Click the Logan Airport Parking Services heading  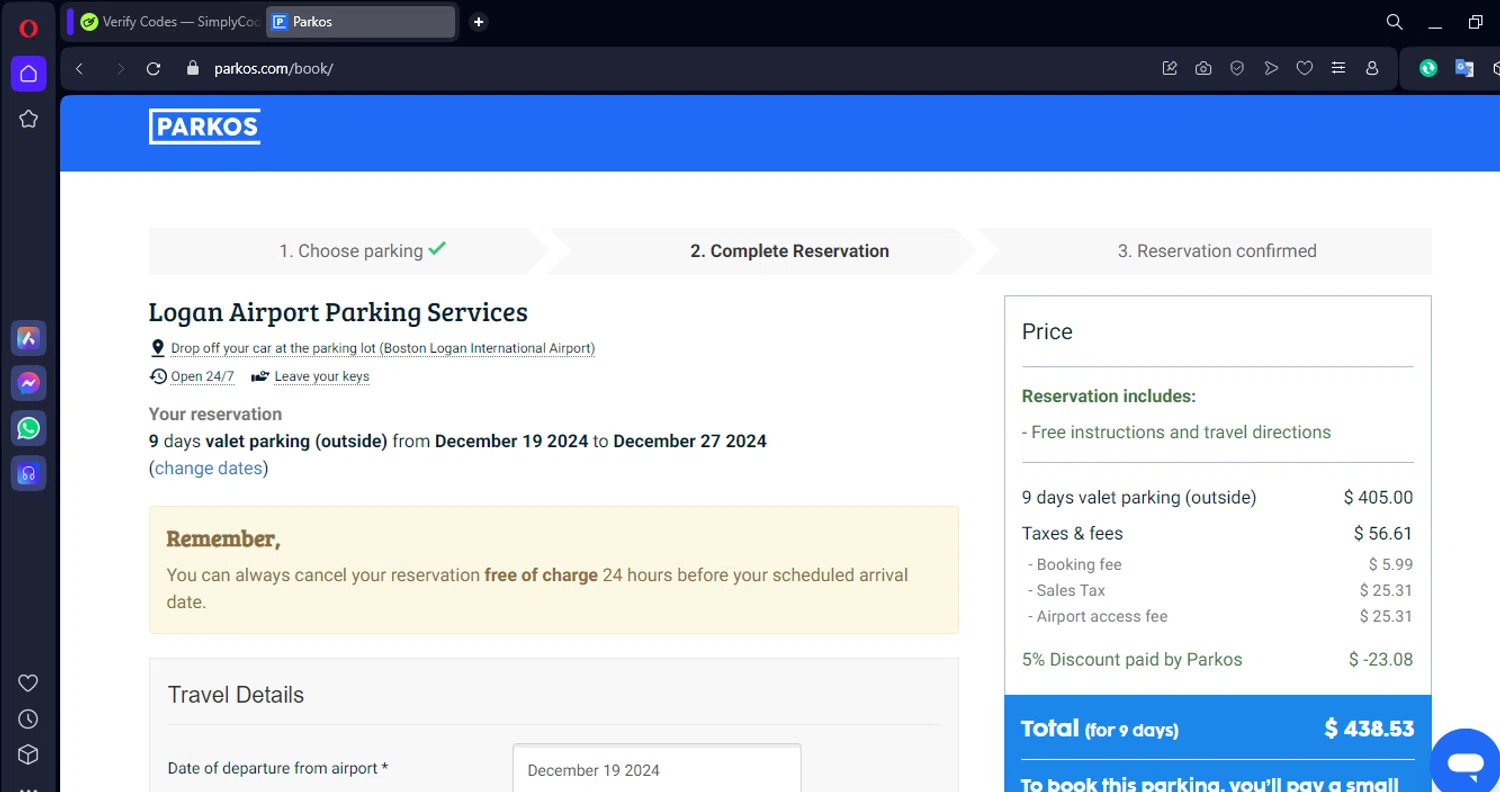click(x=338, y=312)
